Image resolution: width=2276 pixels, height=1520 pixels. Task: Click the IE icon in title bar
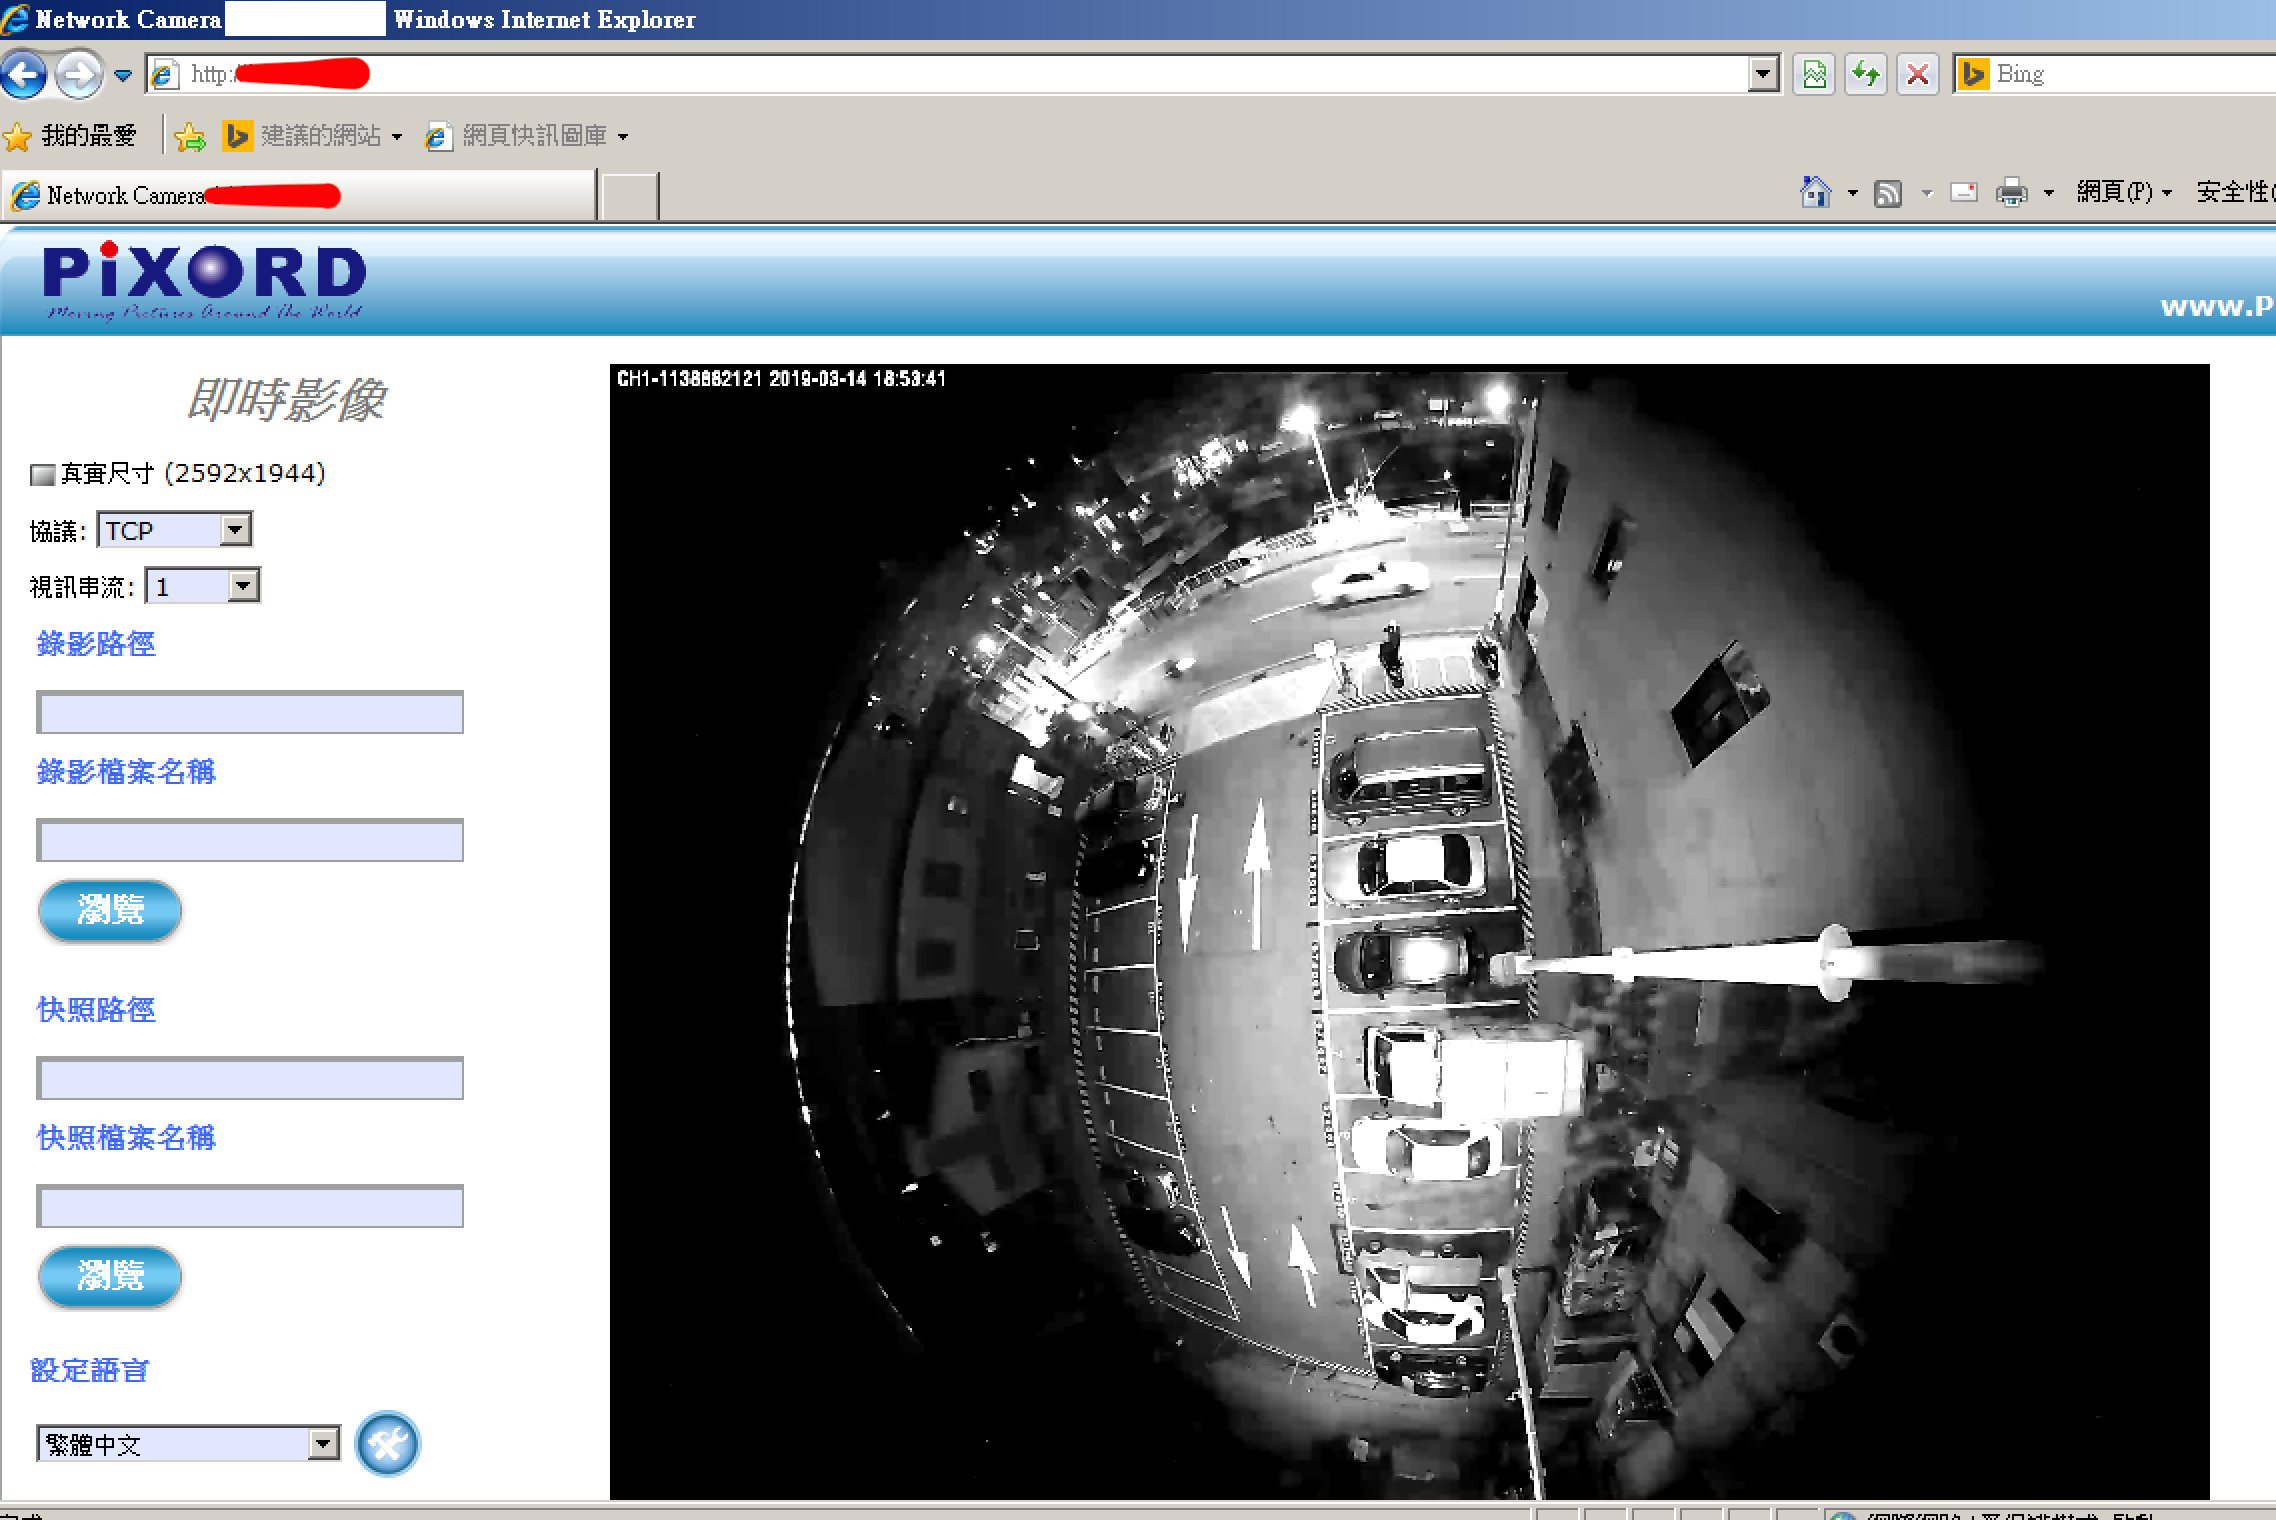pos(15,19)
